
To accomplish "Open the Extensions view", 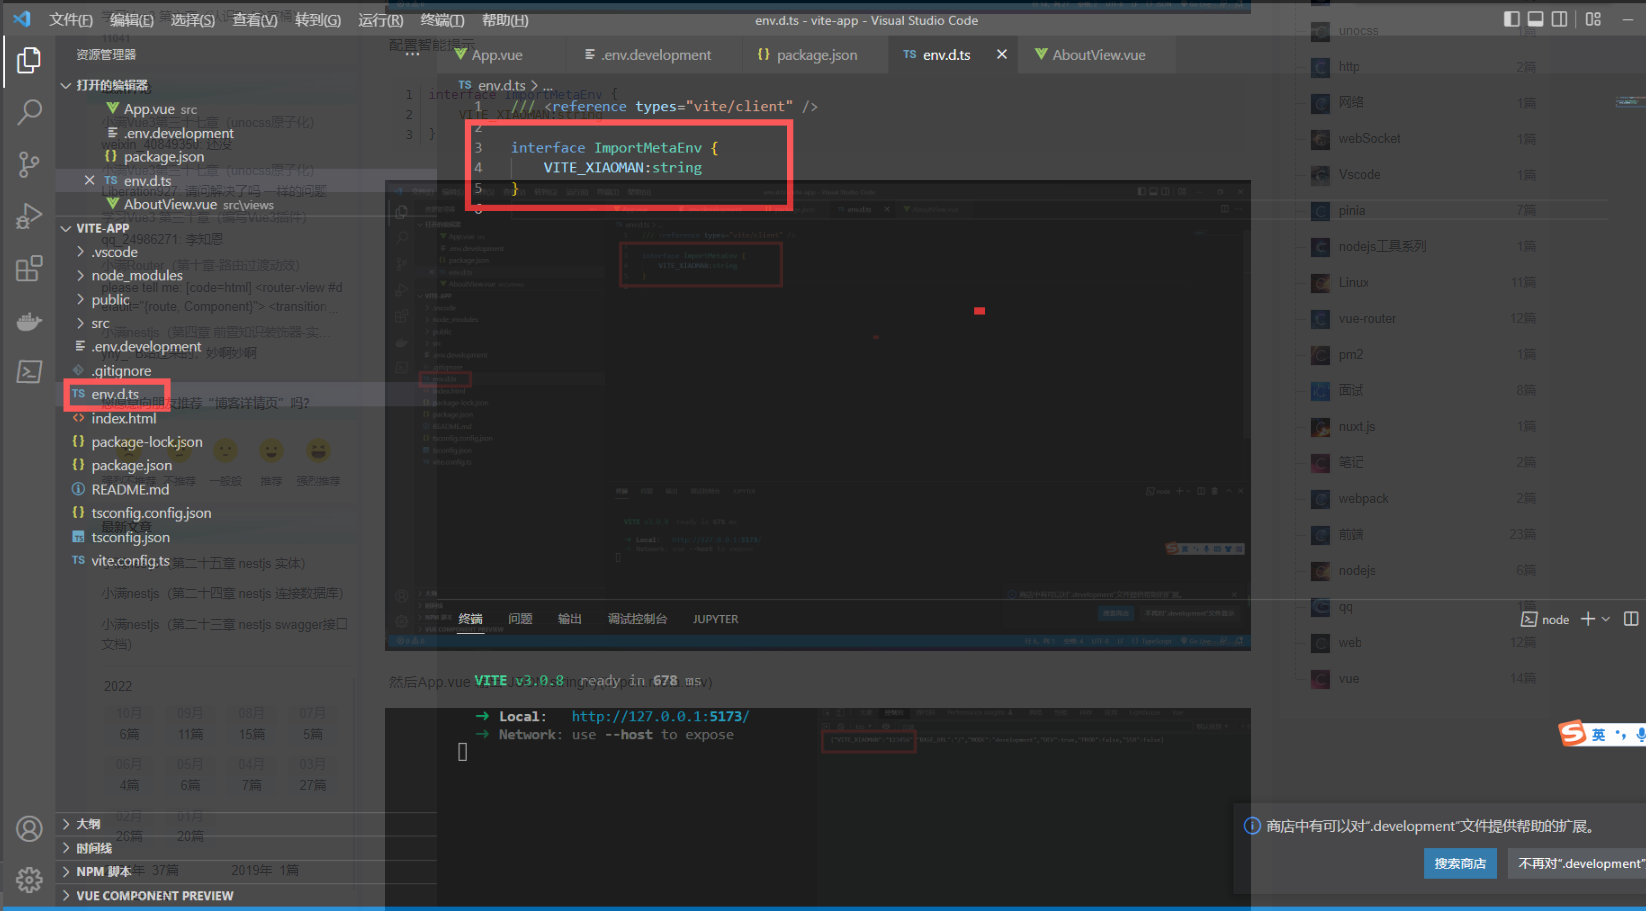I will click(29, 268).
